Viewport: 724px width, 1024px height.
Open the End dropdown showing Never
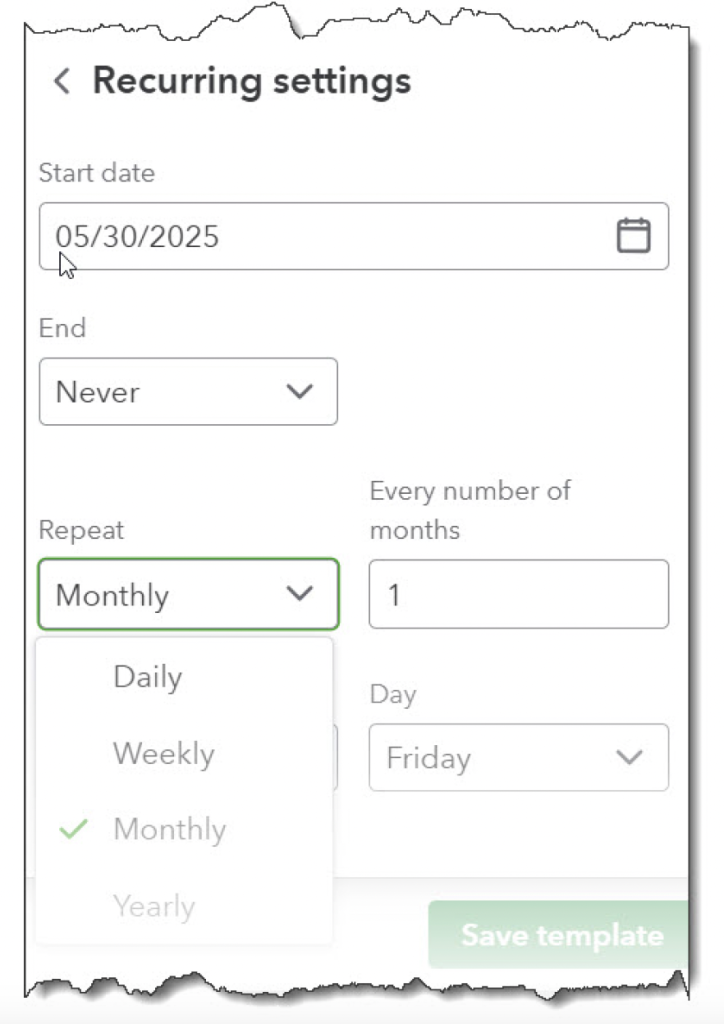pos(188,391)
